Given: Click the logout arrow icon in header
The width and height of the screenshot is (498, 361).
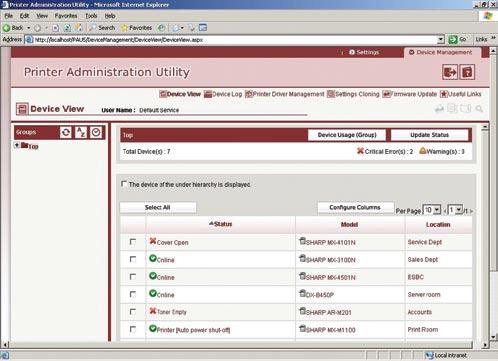Looking at the screenshot, I should pos(450,72).
